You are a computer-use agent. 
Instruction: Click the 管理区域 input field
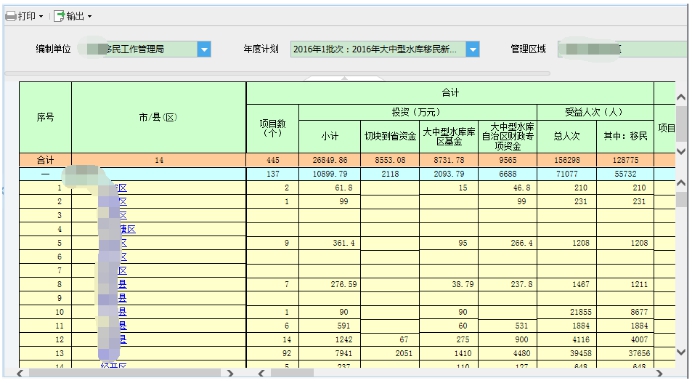point(622,49)
